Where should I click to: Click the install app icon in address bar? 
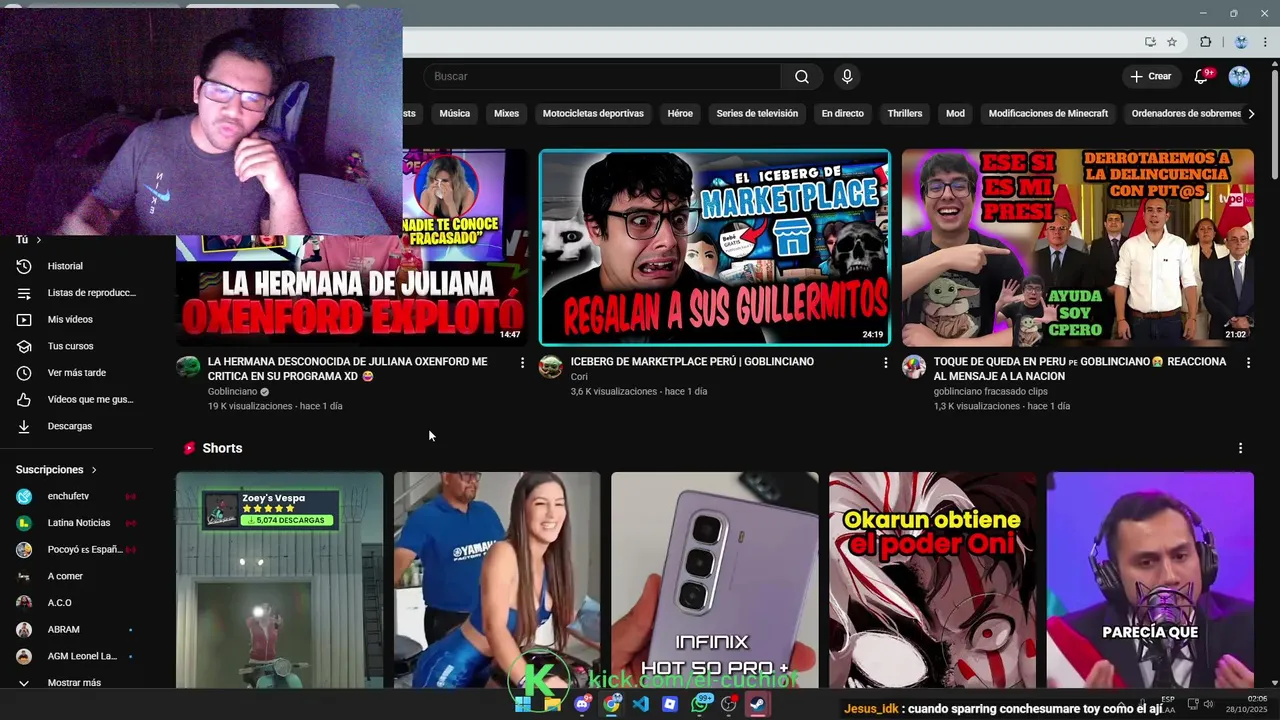[1150, 42]
